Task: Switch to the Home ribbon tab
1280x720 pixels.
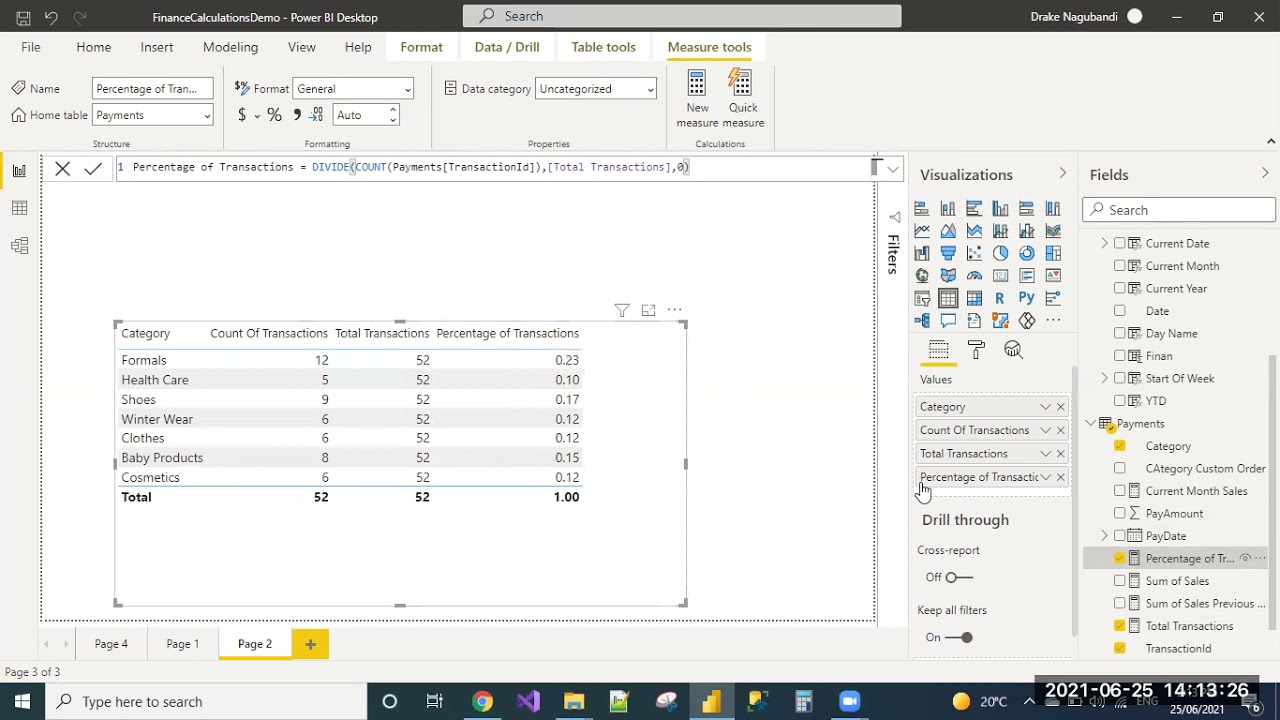Action: coord(94,47)
